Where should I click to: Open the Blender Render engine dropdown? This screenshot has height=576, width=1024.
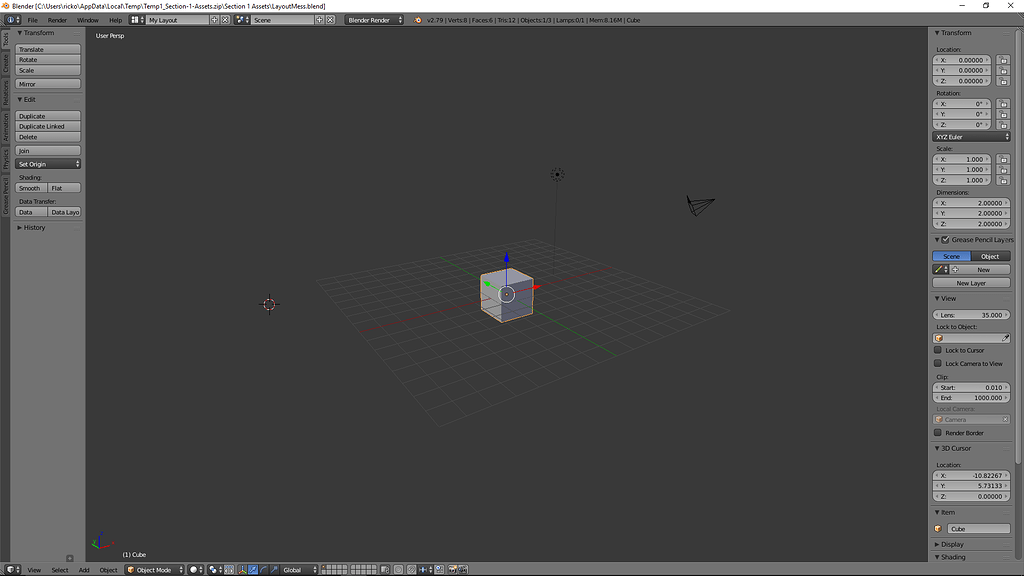[374, 18]
